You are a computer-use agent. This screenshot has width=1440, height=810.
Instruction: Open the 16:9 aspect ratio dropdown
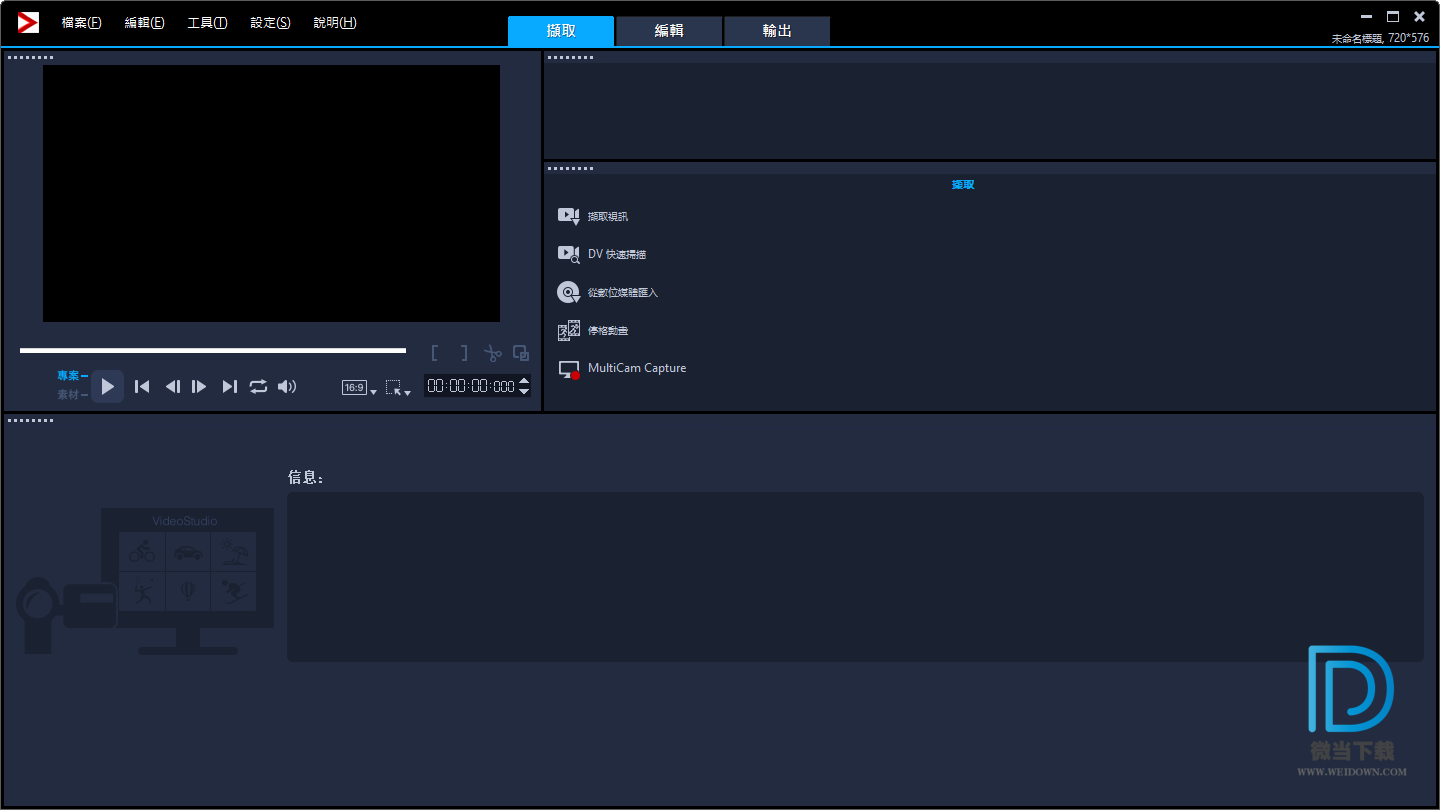pos(360,388)
